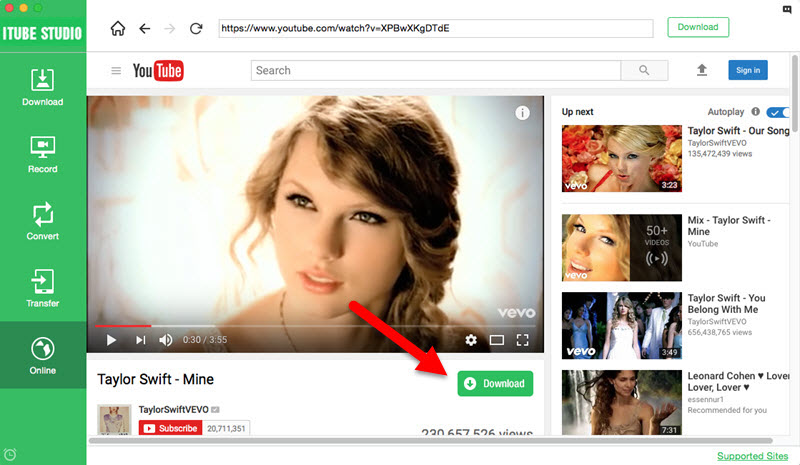The height and width of the screenshot is (465, 800).
Task: Open the Convert section in the sidebar
Action: tap(42, 221)
